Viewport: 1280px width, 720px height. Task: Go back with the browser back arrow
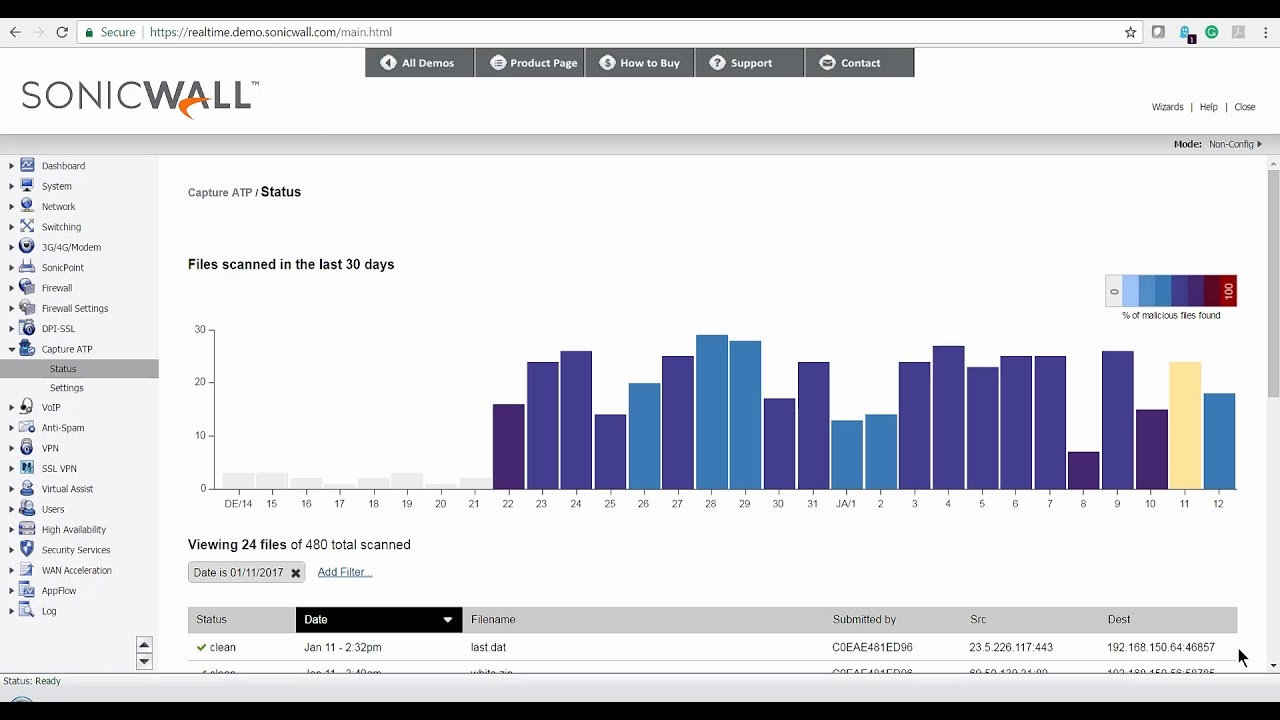tap(15, 32)
